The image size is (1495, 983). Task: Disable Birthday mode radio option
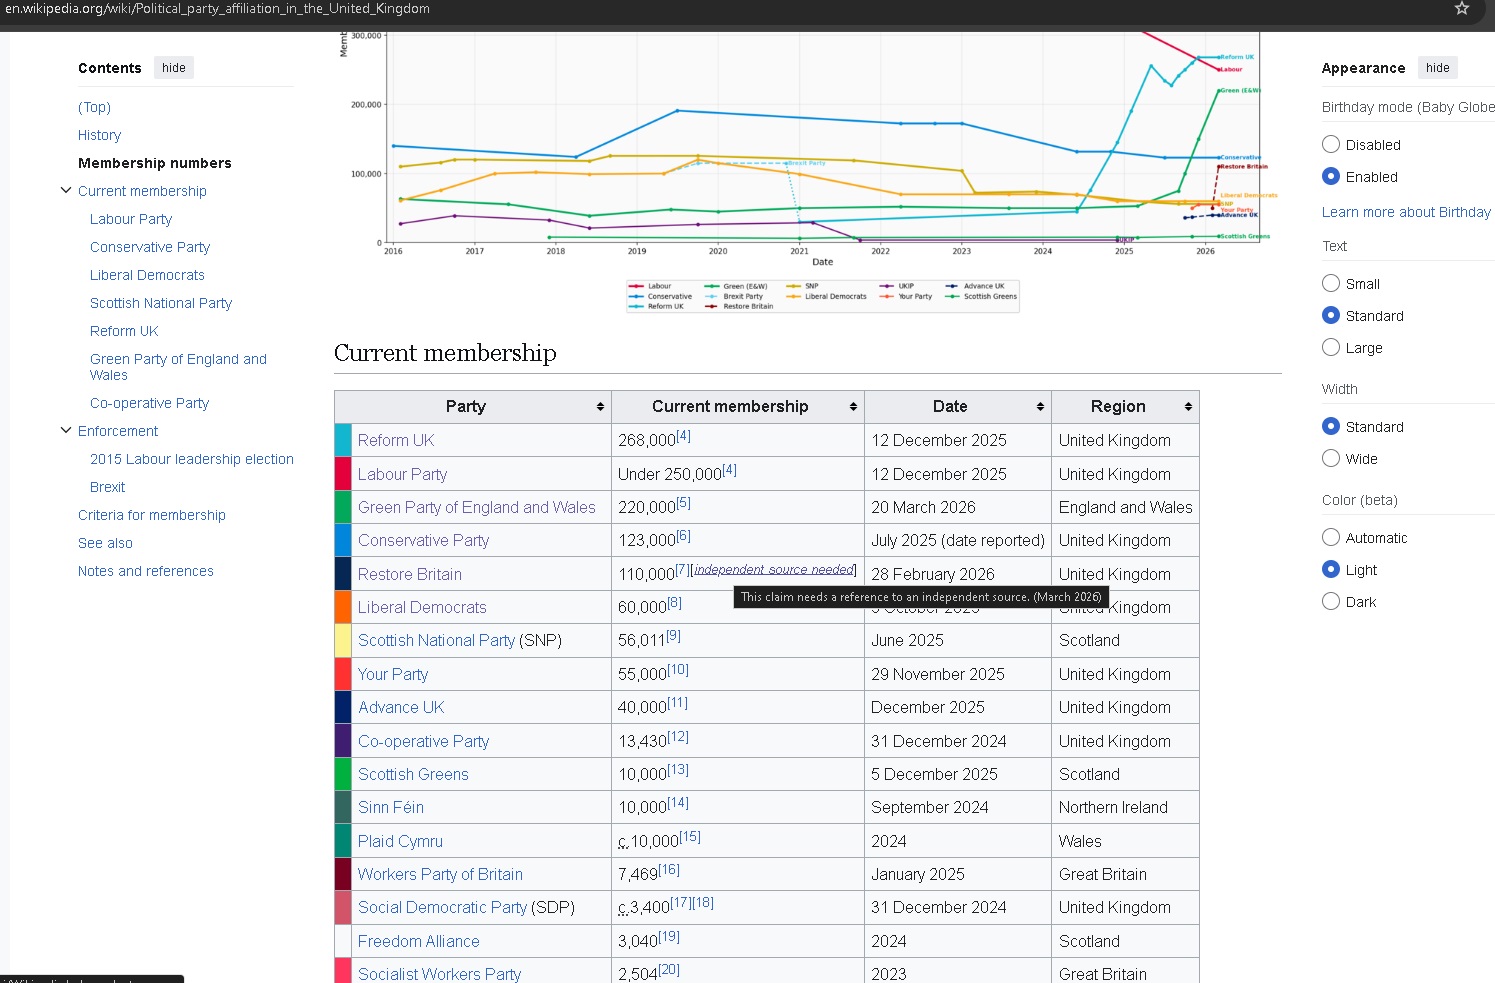(1331, 144)
